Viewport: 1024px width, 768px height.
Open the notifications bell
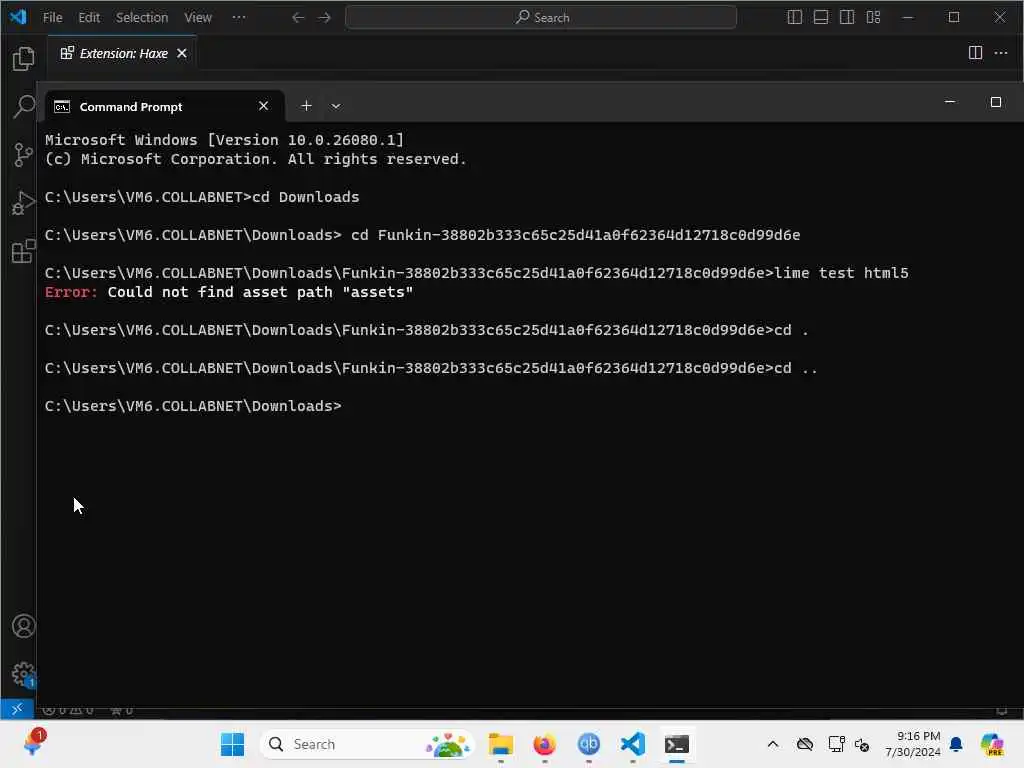(x=956, y=744)
